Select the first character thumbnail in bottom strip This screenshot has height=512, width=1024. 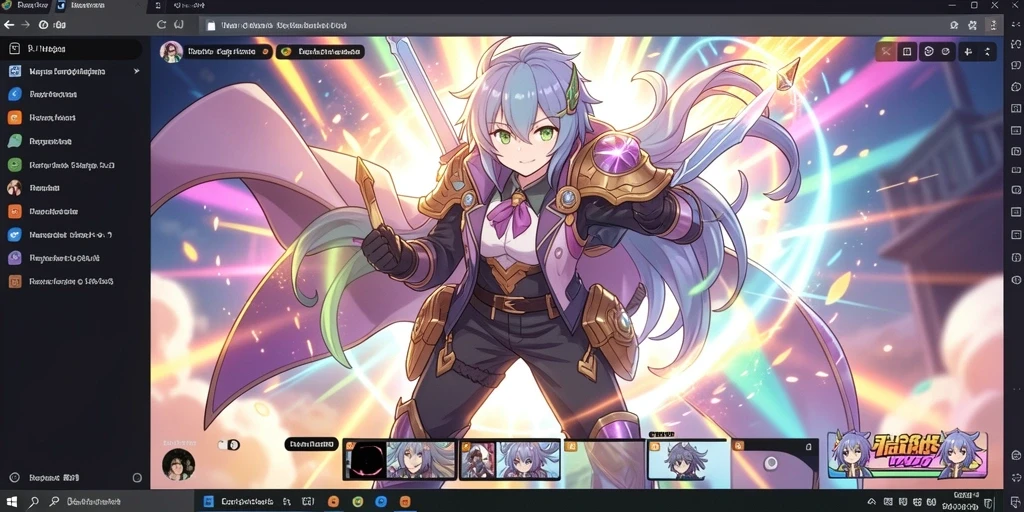(x=399, y=460)
